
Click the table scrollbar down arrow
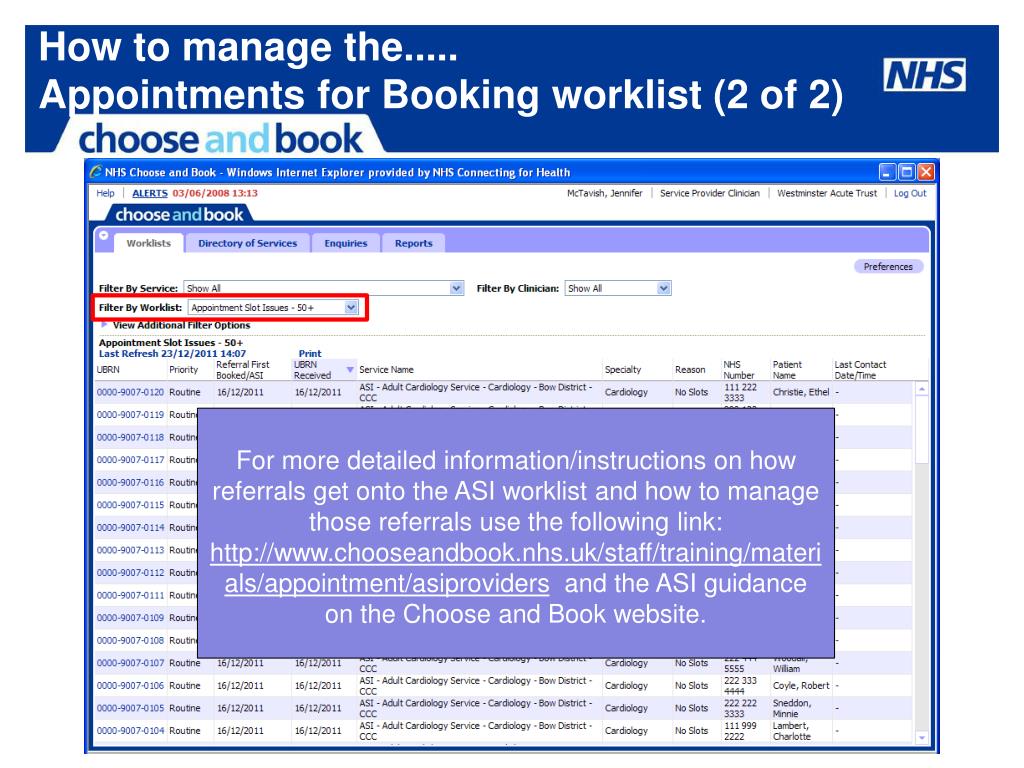pyautogui.click(x=921, y=737)
